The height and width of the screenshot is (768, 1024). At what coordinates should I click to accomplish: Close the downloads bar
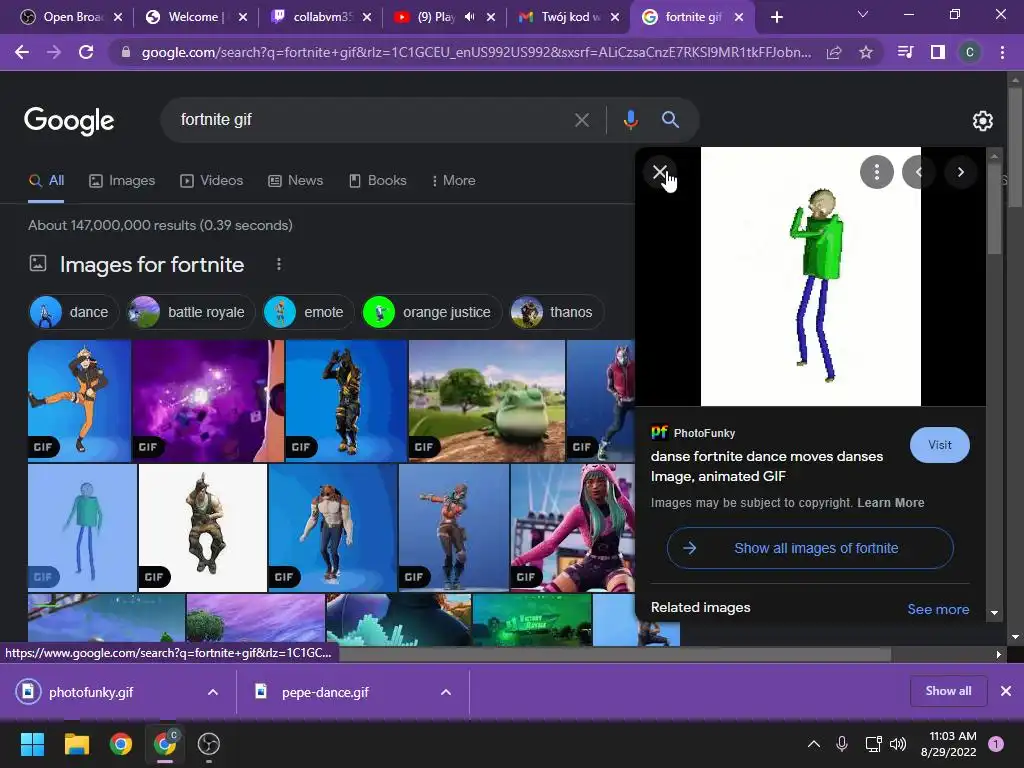coord(1006,691)
